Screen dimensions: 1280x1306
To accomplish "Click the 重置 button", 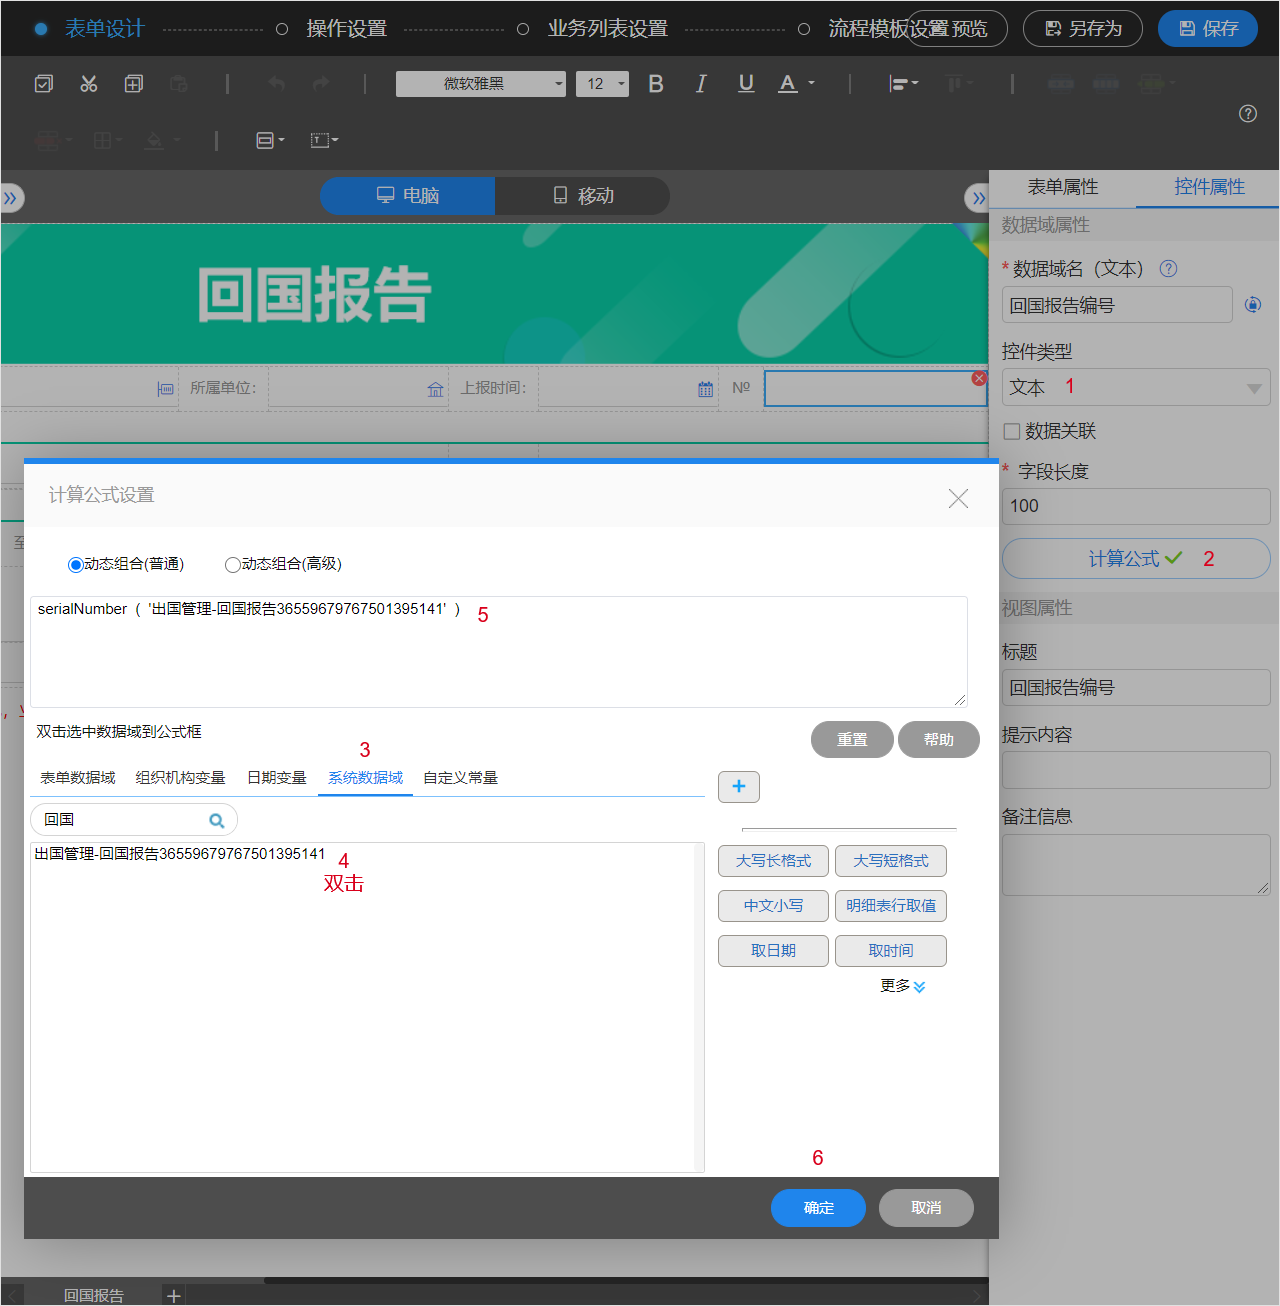I will pos(852,739).
